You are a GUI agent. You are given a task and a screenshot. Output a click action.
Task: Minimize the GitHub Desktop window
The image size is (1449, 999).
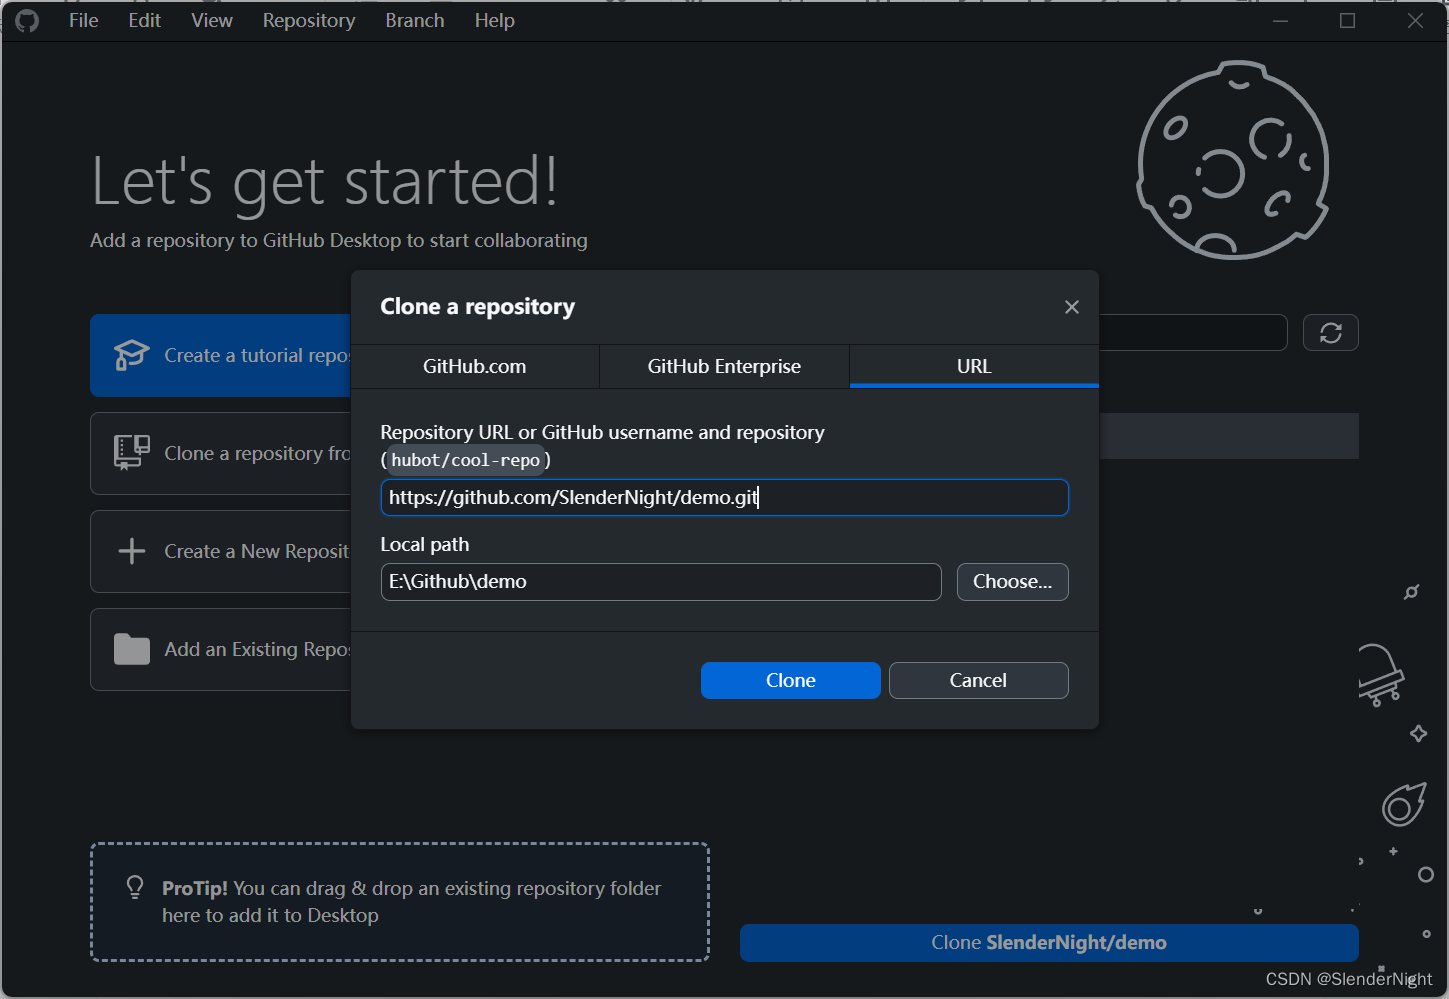[1280, 21]
